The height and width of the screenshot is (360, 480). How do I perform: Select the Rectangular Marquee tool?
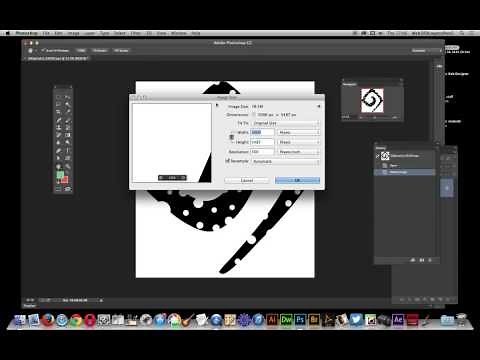point(59,97)
